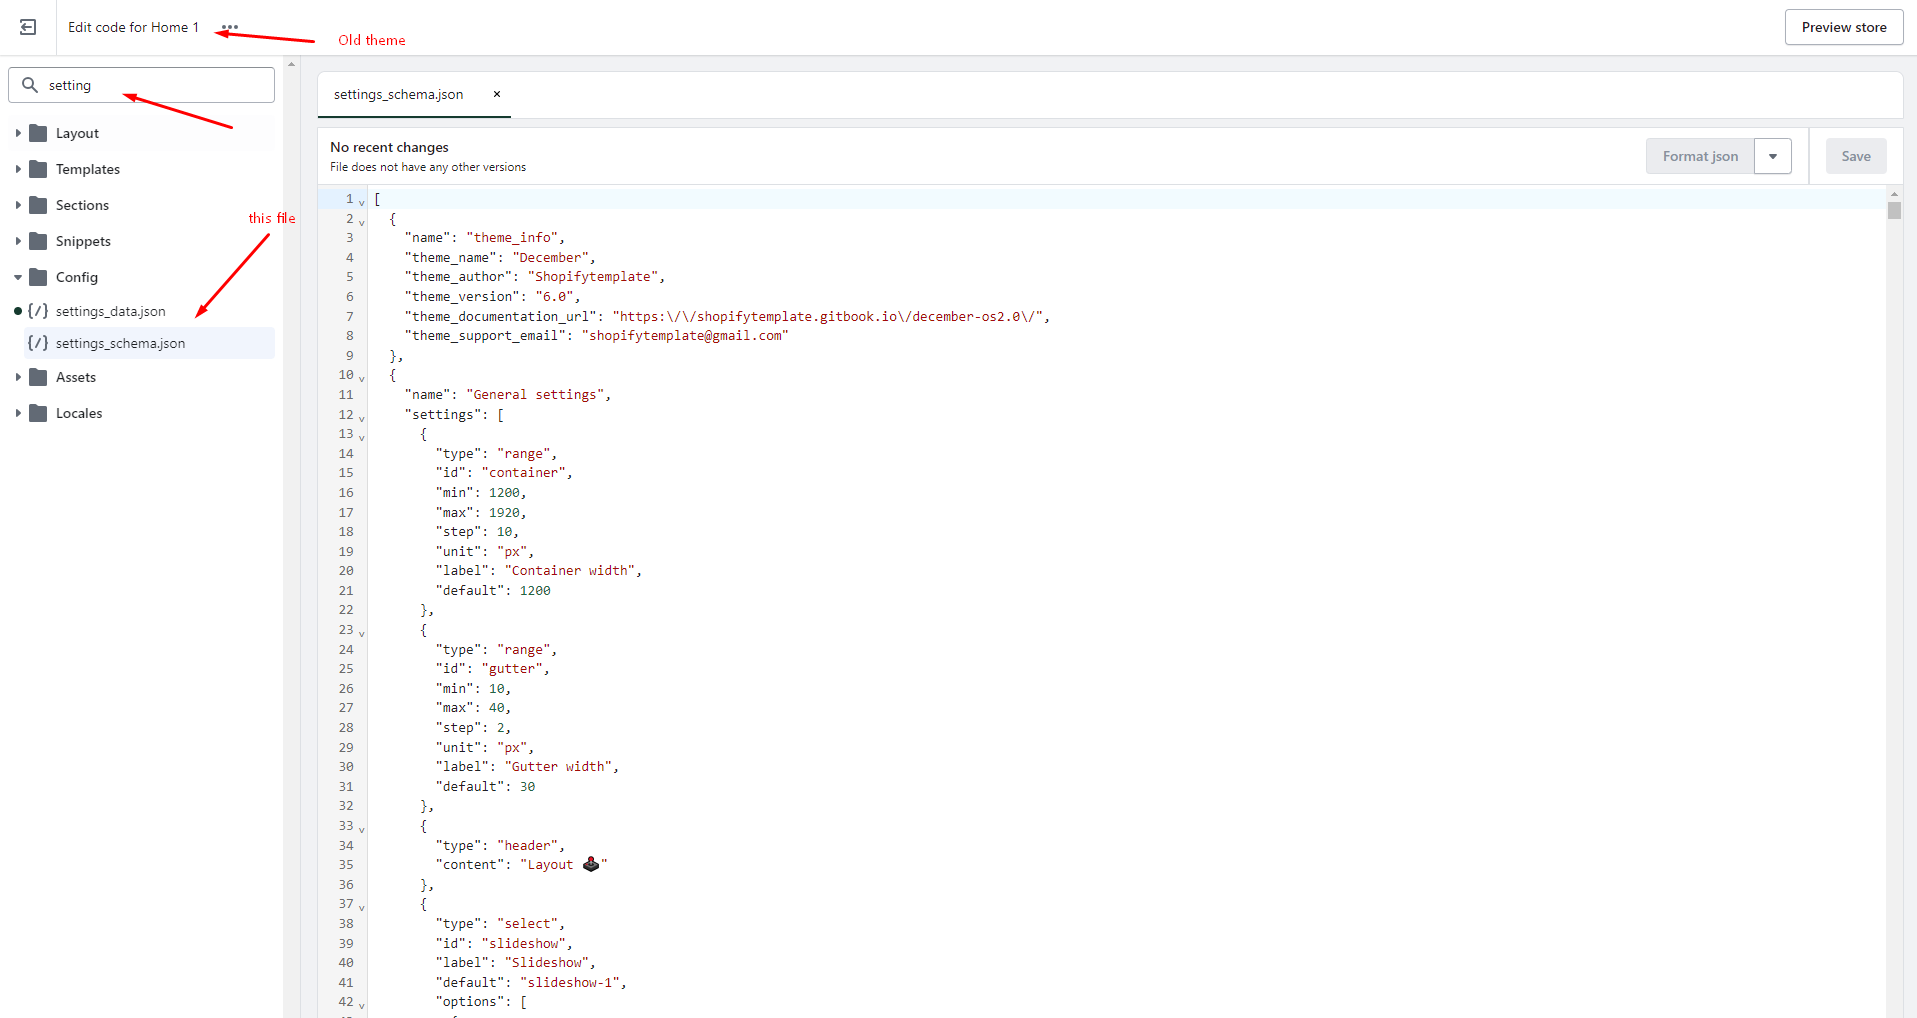Collapse the Config folder
Image resolution: width=1917 pixels, height=1018 pixels.
pyautogui.click(x=18, y=277)
